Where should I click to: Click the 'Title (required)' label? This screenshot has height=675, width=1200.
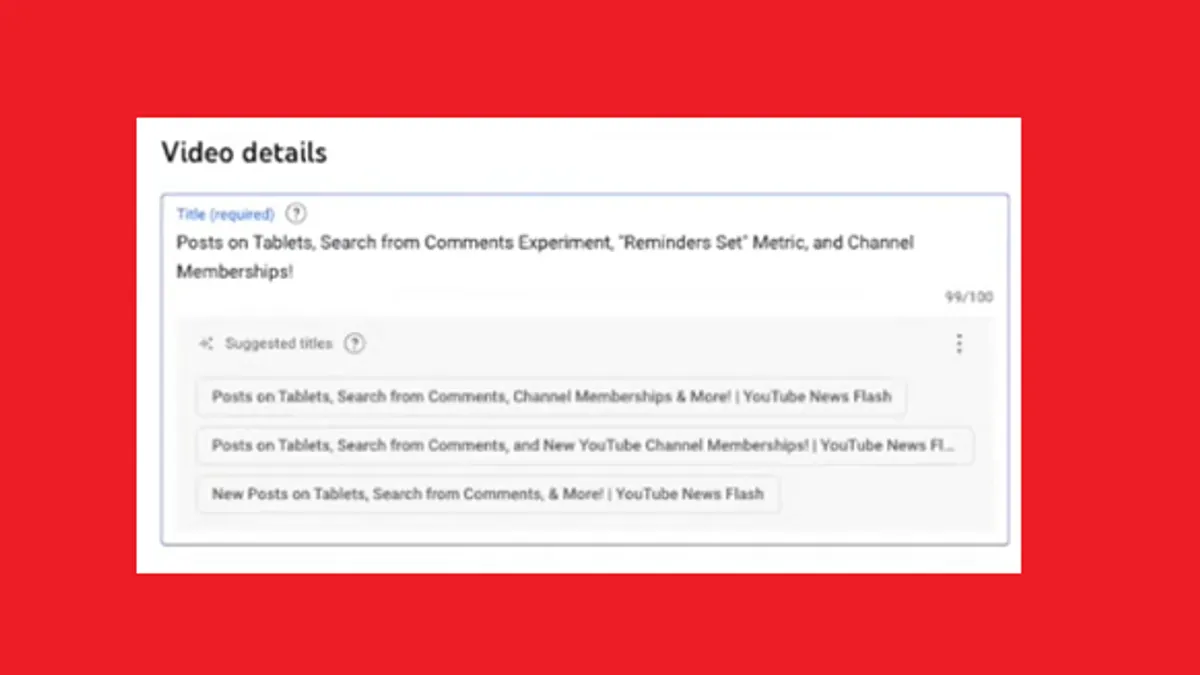pos(225,214)
